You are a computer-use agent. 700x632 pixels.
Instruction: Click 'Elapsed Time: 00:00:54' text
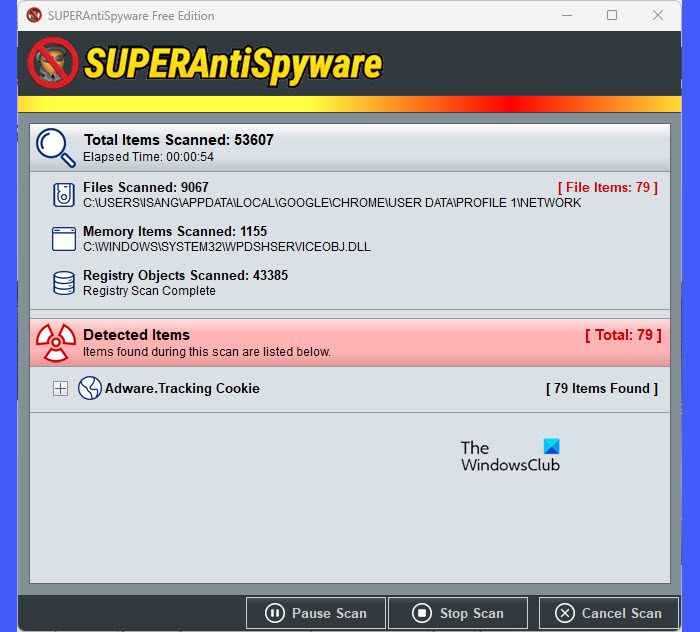[148, 157]
